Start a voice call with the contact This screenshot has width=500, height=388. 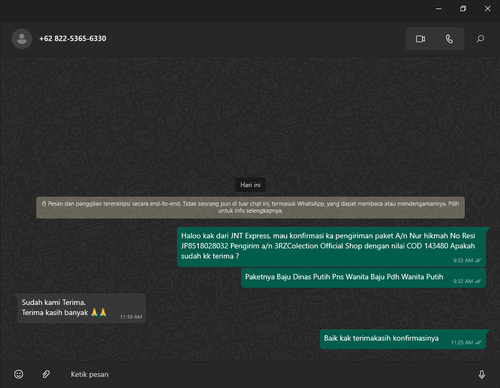449,39
